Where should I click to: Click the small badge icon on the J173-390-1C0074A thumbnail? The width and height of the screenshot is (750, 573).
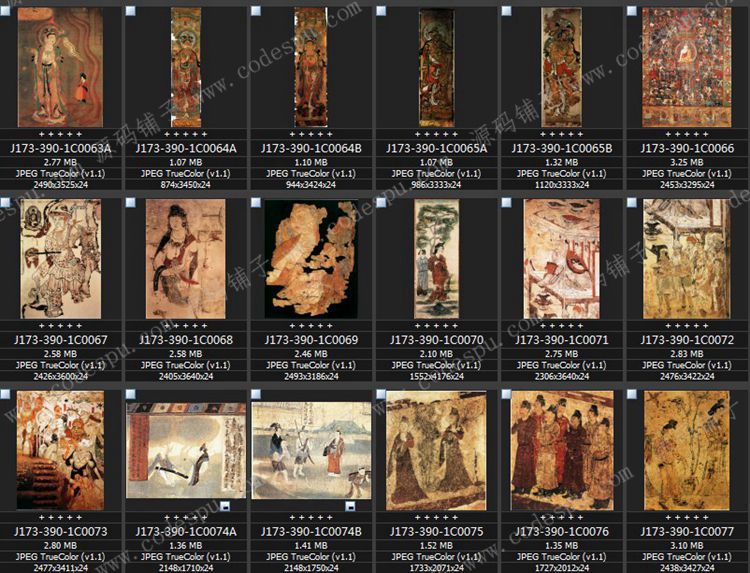pyautogui.click(x=225, y=506)
